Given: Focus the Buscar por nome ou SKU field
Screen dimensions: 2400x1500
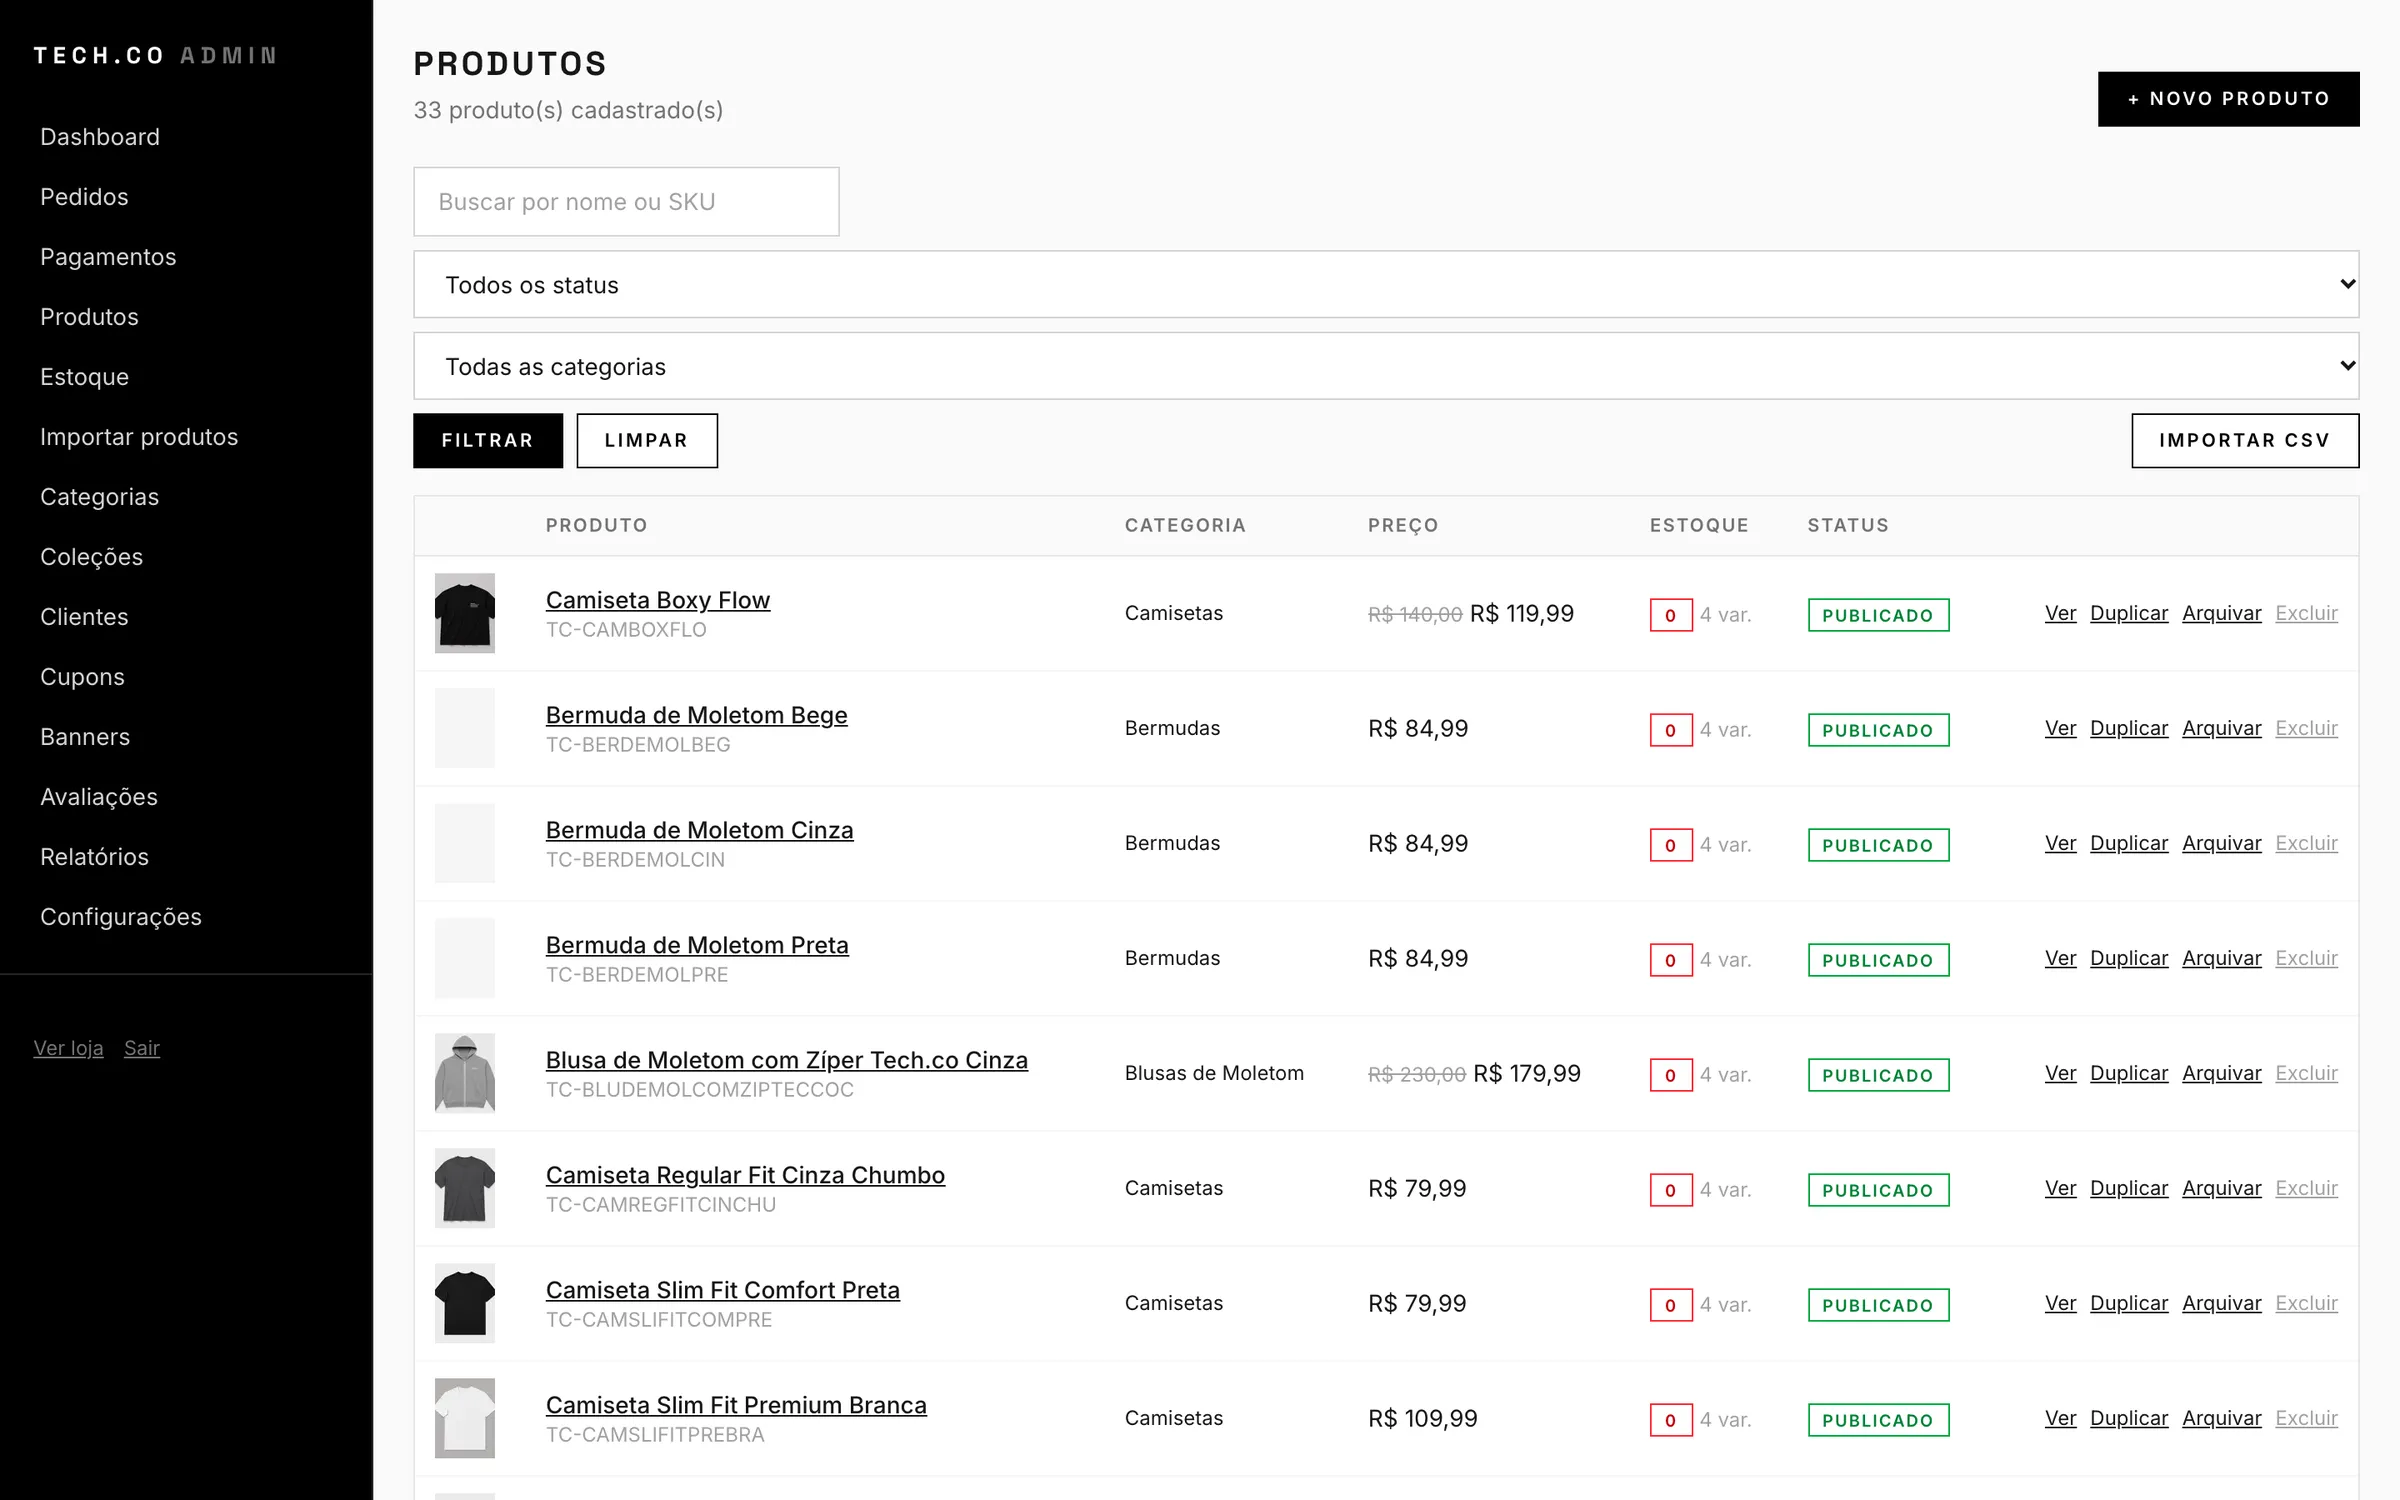Looking at the screenshot, I should (626, 202).
